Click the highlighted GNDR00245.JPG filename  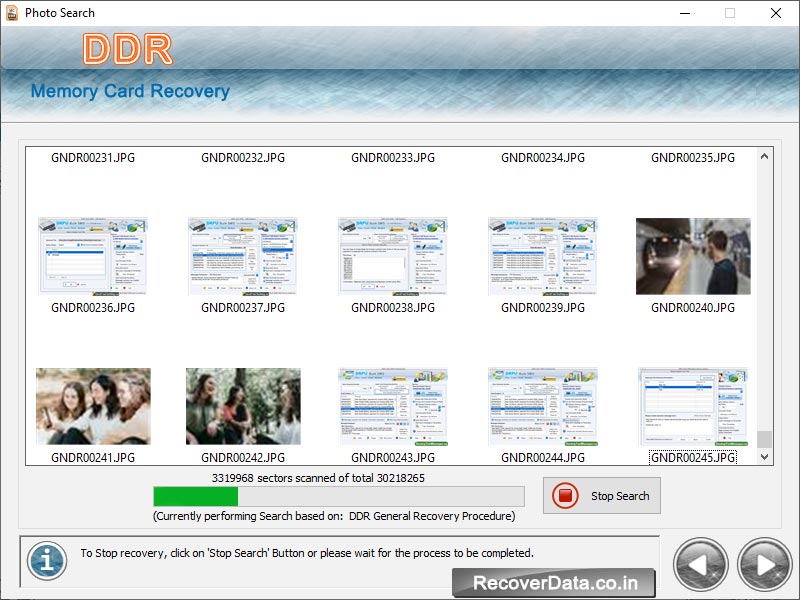[x=693, y=458]
